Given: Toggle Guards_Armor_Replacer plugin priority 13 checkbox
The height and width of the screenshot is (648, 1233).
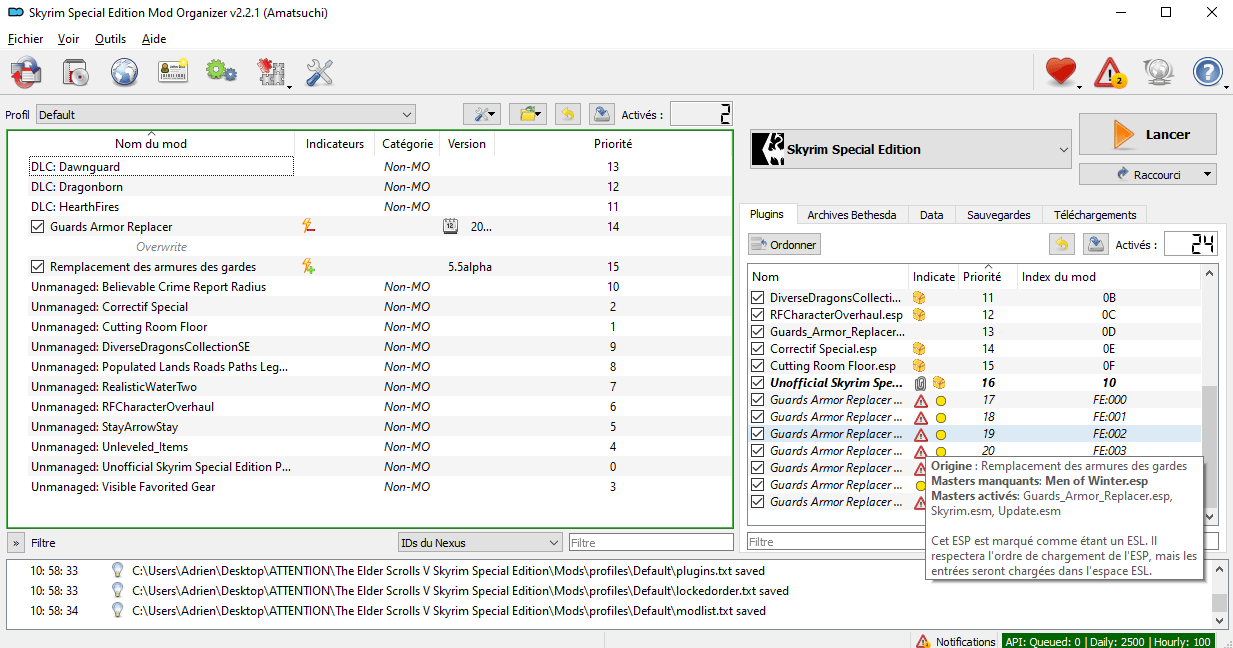Looking at the screenshot, I should [758, 332].
